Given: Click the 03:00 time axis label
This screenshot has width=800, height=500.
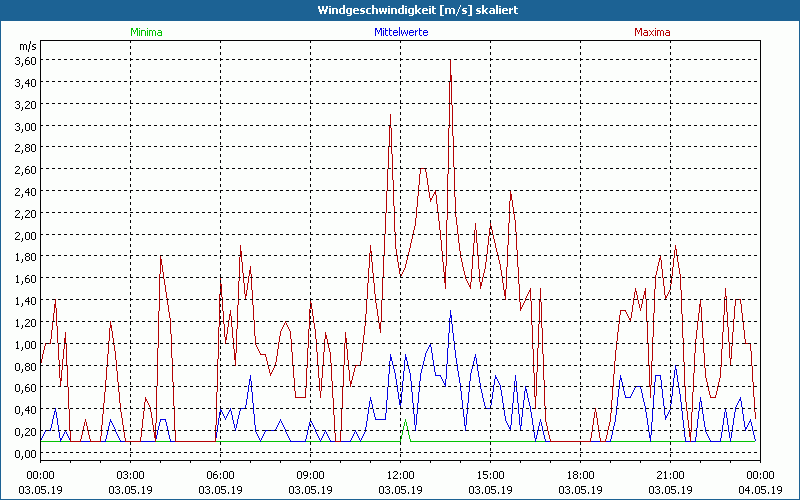Looking at the screenshot, I should 130,475.
